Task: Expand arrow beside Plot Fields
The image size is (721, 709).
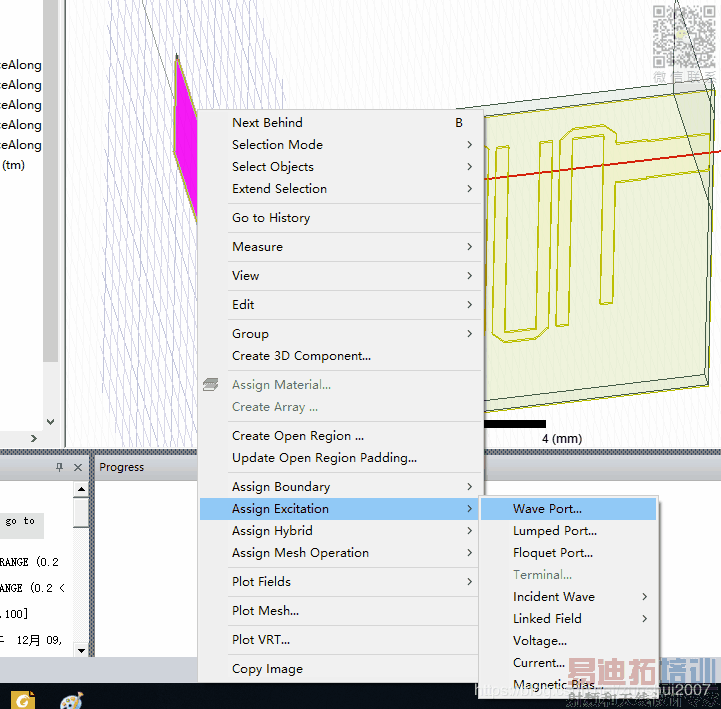Action: [469, 582]
